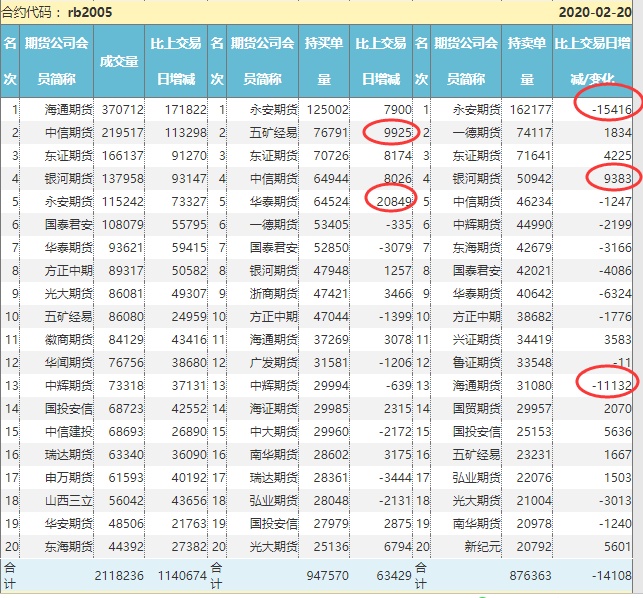
Task: Select total volume change 1140674
Action: coord(182,575)
